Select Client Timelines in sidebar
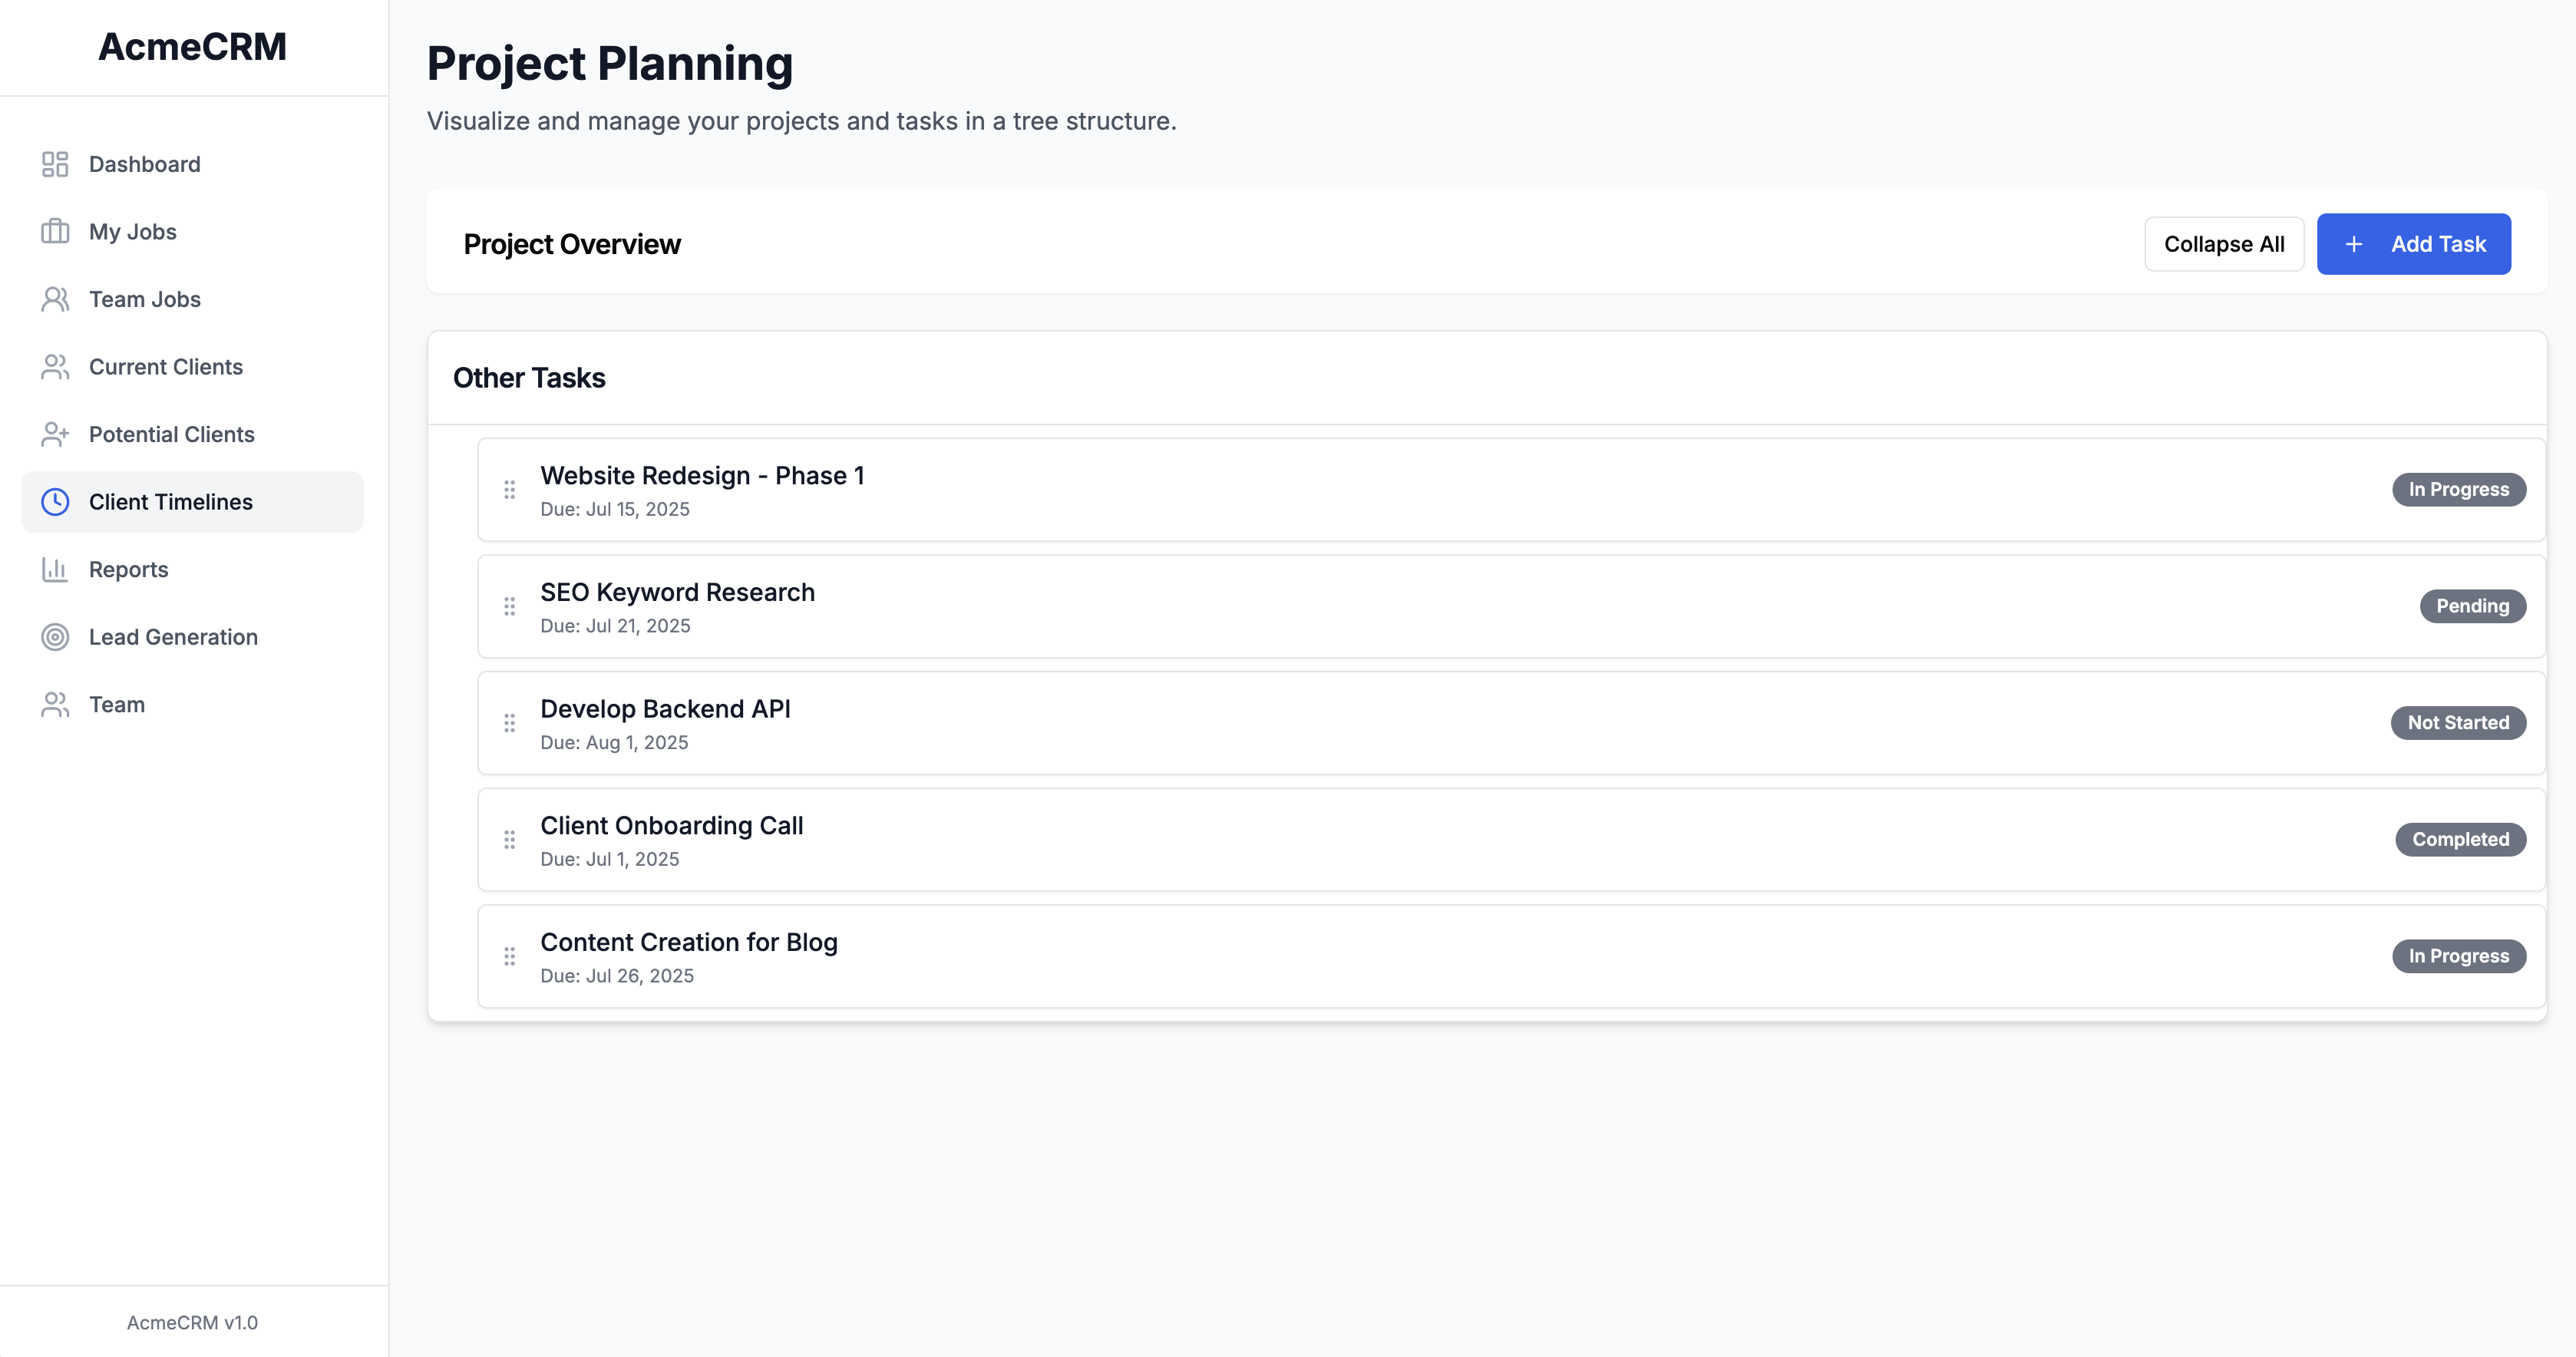The image size is (2576, 1357). pos(192,502)
